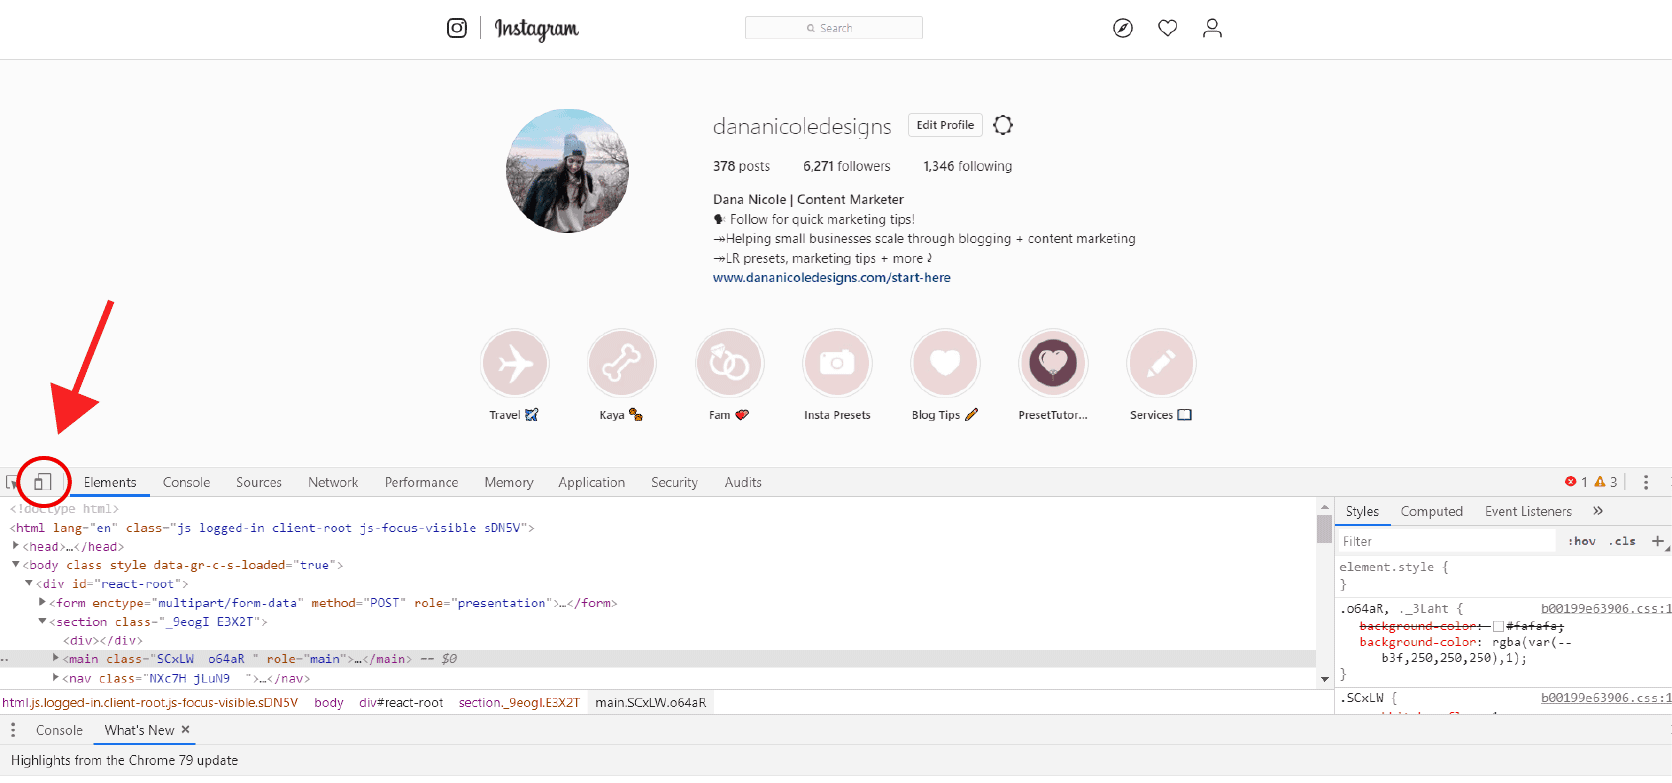
Task: Open the Services story highlight
Action: [x=1161, y=363]
